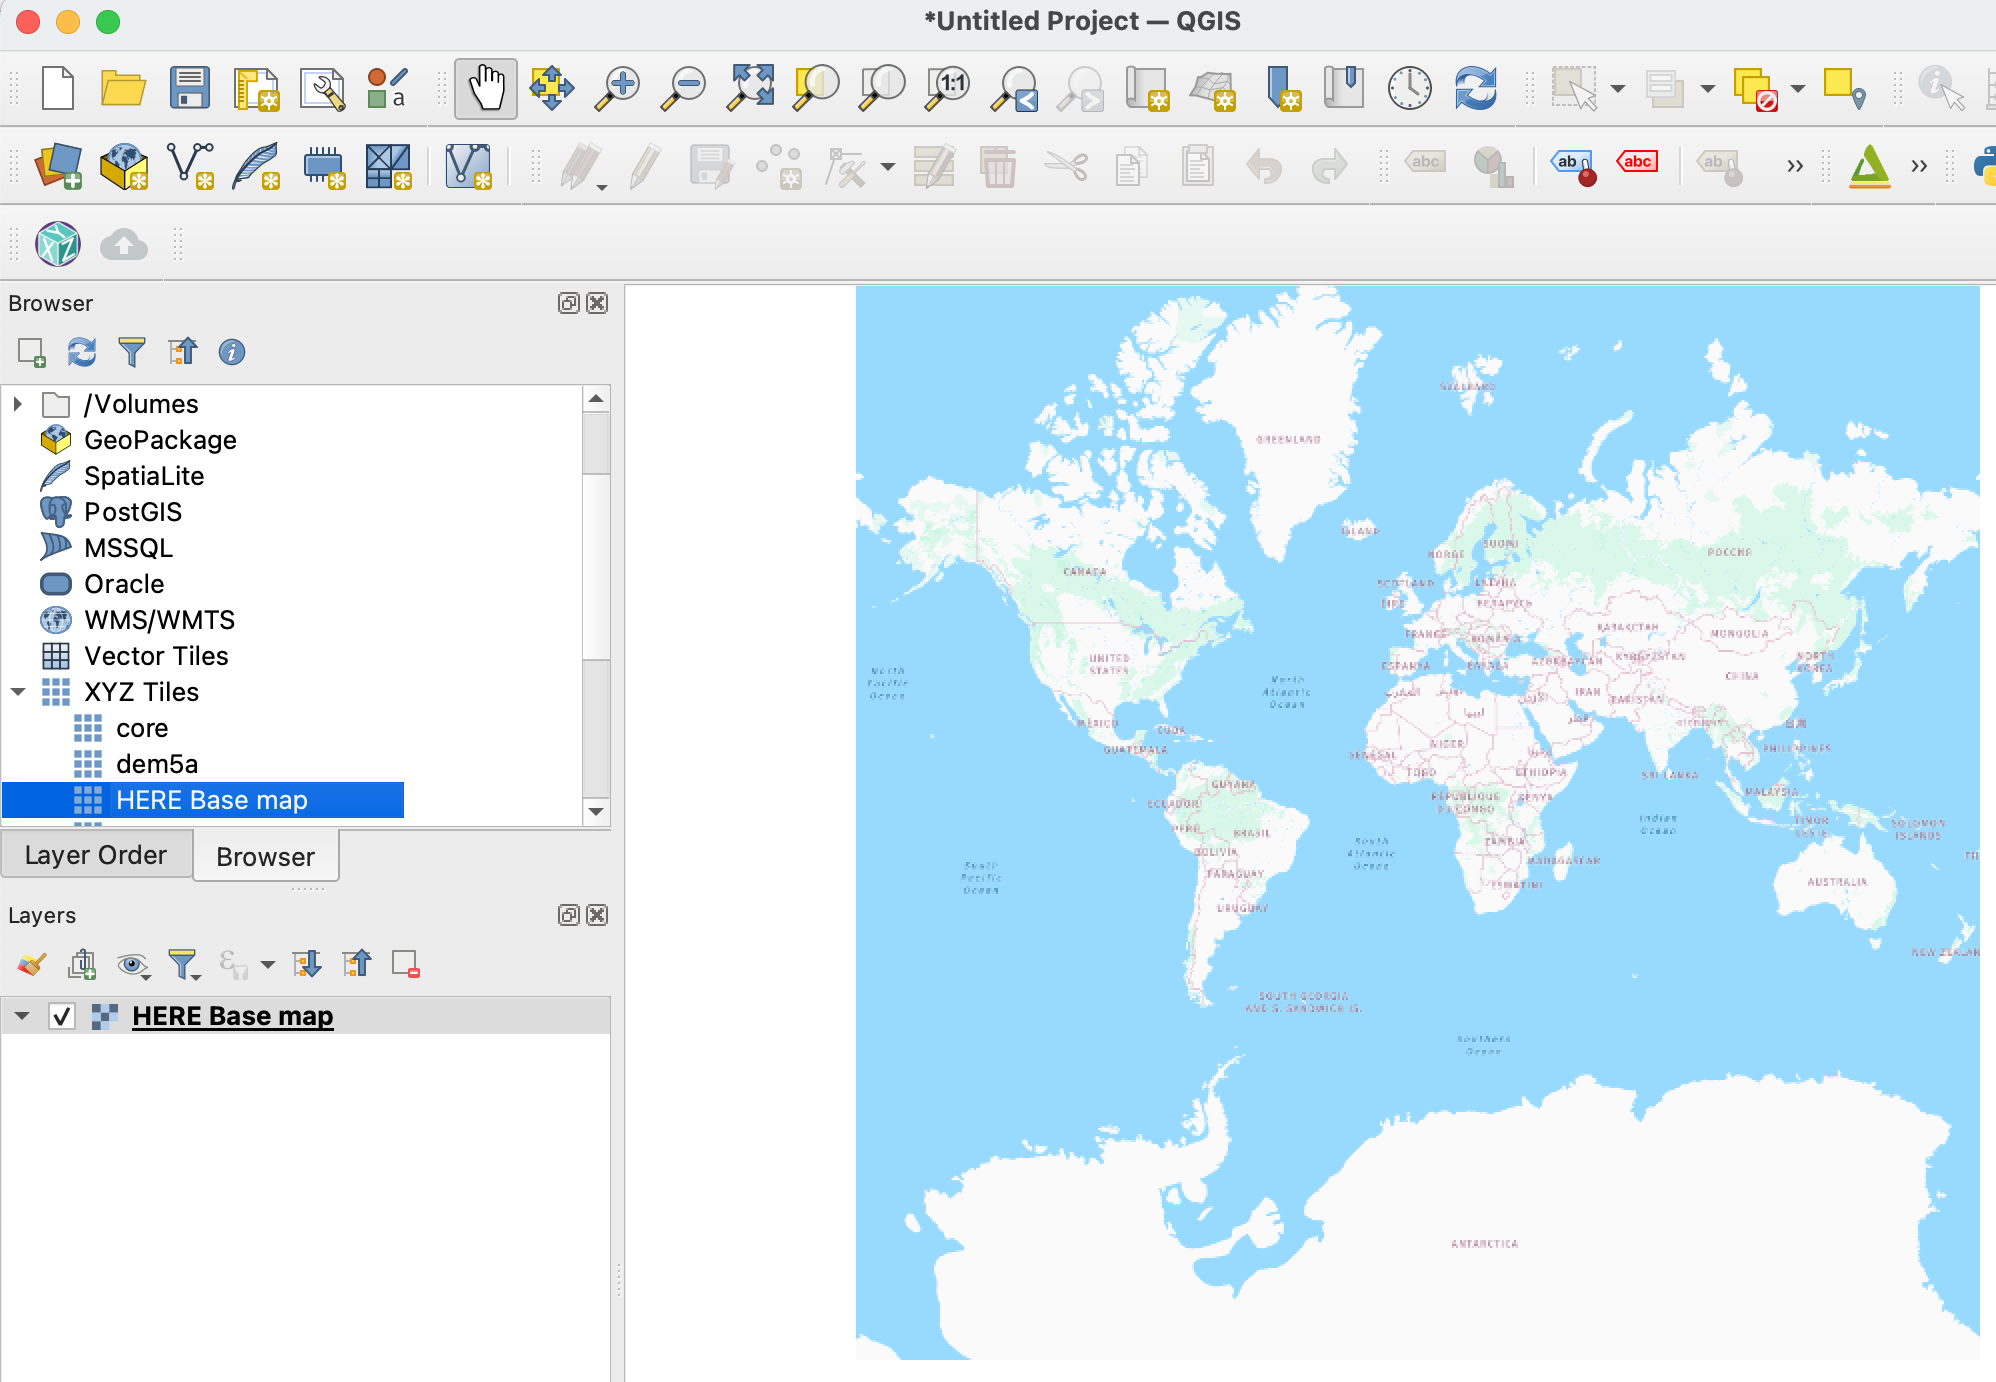Open filter legend dropdown in Layers
Screen dimensions: 1996x1382
click(x=184, y=964)
